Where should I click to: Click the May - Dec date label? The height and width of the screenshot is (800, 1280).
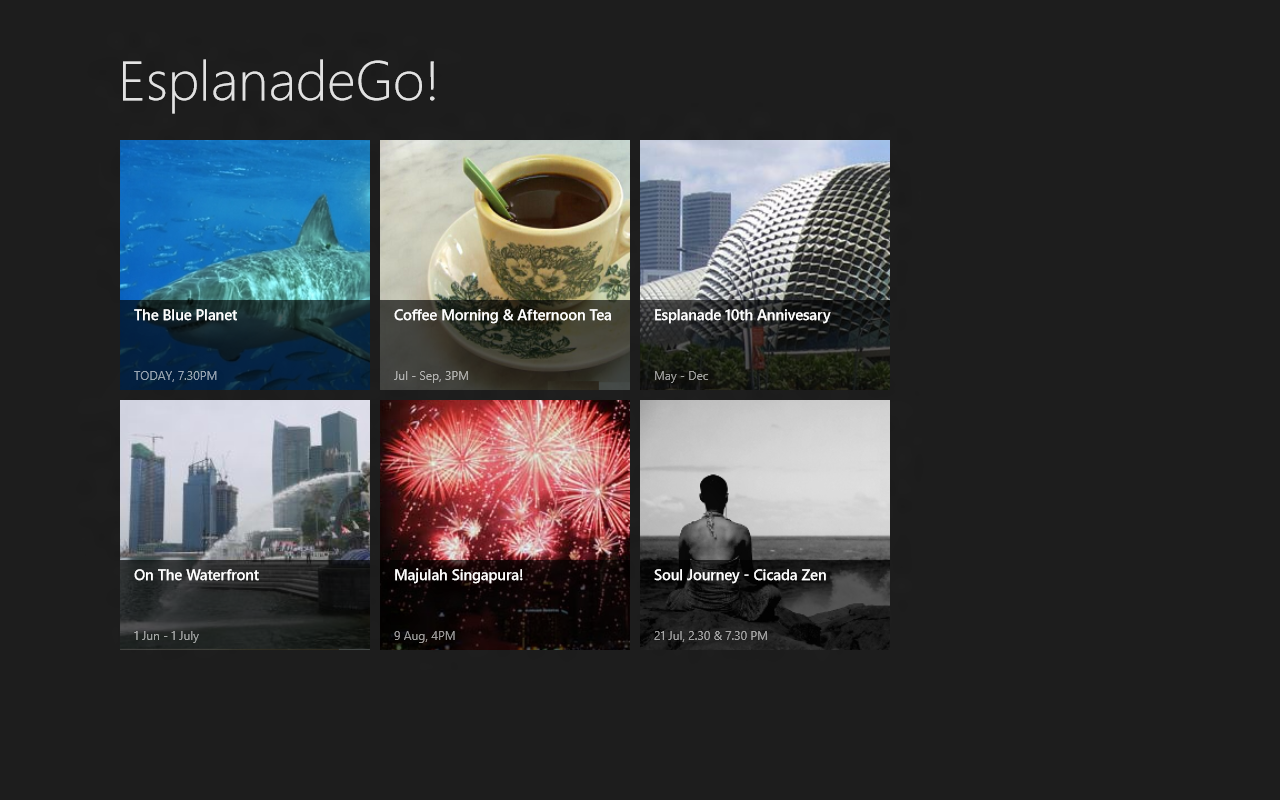[681, 376]
